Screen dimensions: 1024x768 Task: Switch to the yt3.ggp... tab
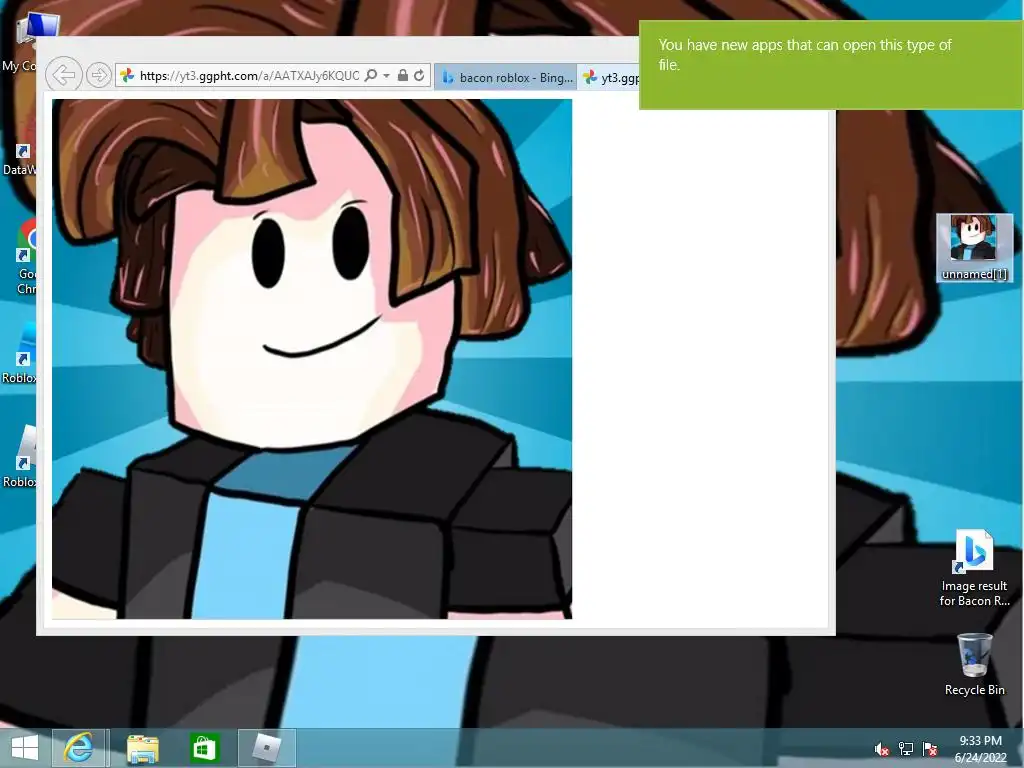point(610,77)
